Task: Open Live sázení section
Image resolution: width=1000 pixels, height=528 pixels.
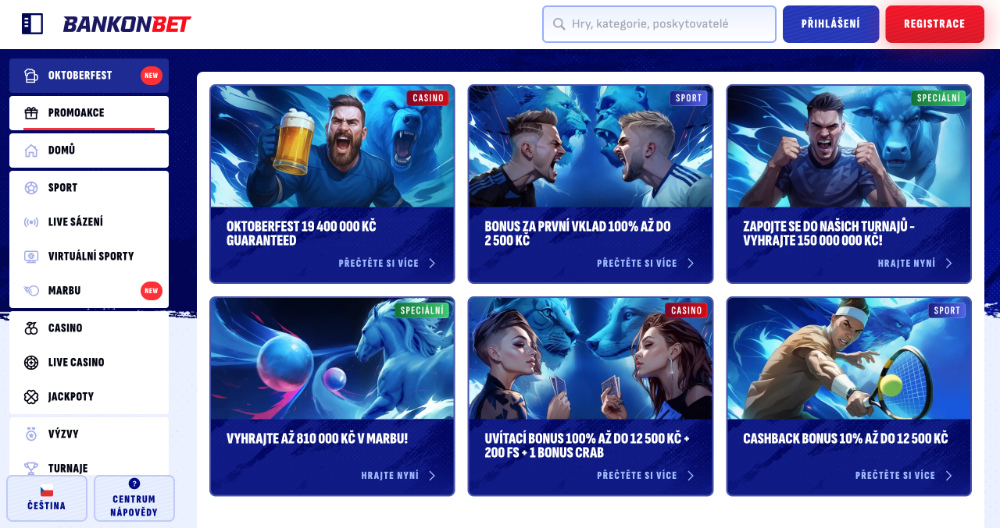Action: [x=89, y=222]
